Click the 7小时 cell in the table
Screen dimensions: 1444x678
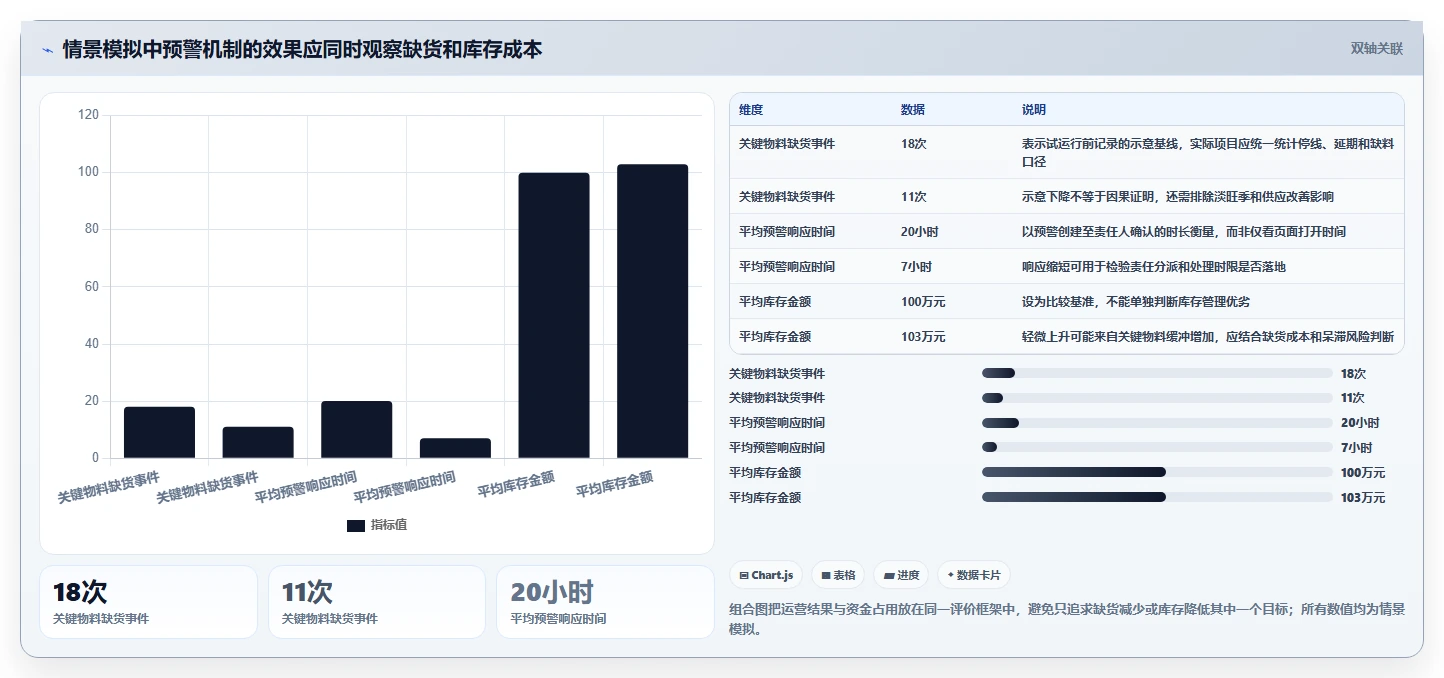point(917,266)
